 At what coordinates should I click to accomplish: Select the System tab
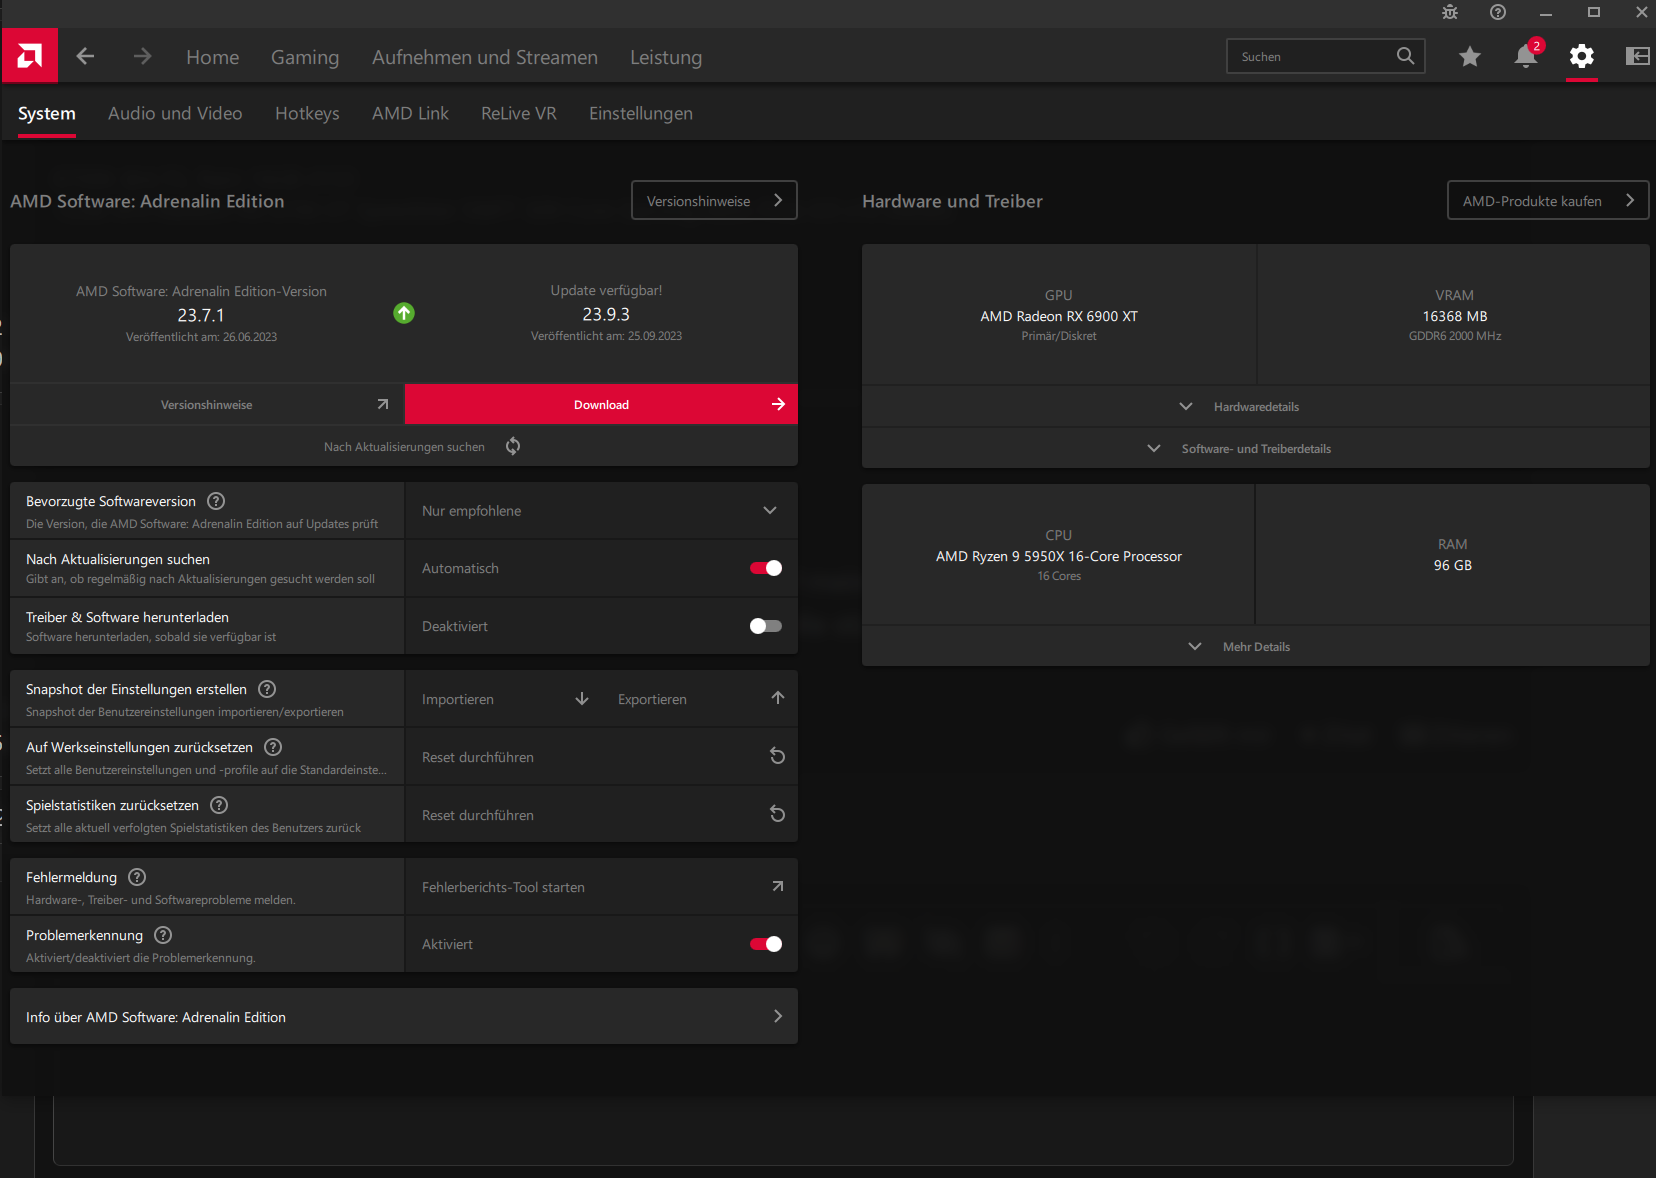(x=47, y=113)
